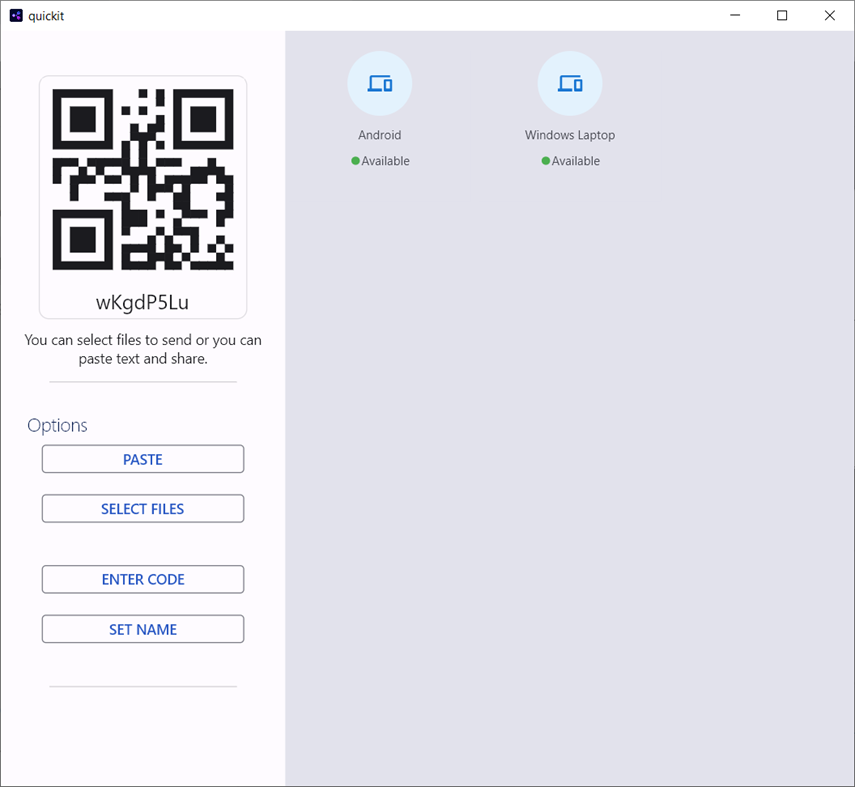
Task: Select the share code wKgdP5Lu text
Action: [142, 302]
